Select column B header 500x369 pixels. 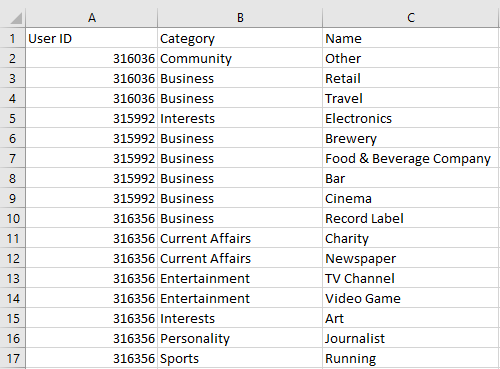(240, 18)
